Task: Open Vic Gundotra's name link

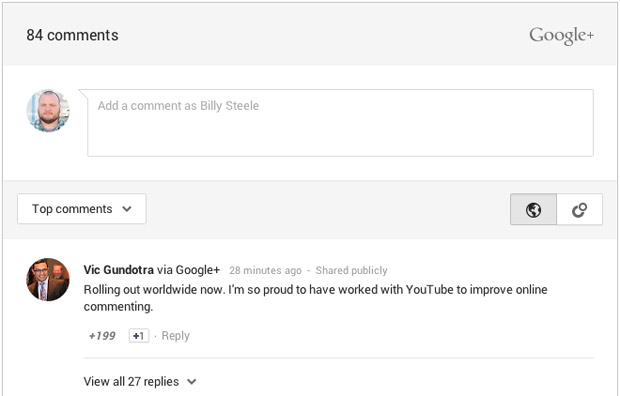Action: pyautogui.click(x=119, y=270)
